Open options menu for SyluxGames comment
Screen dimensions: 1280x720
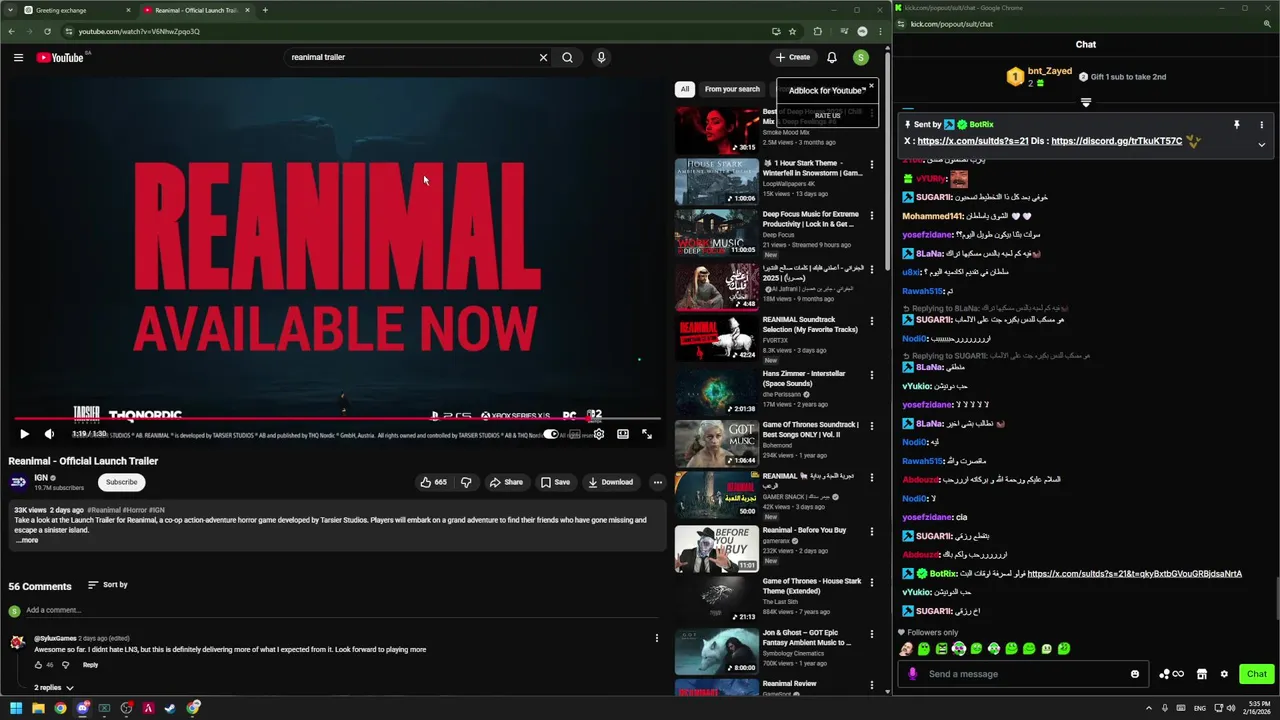tap(657, 638)
